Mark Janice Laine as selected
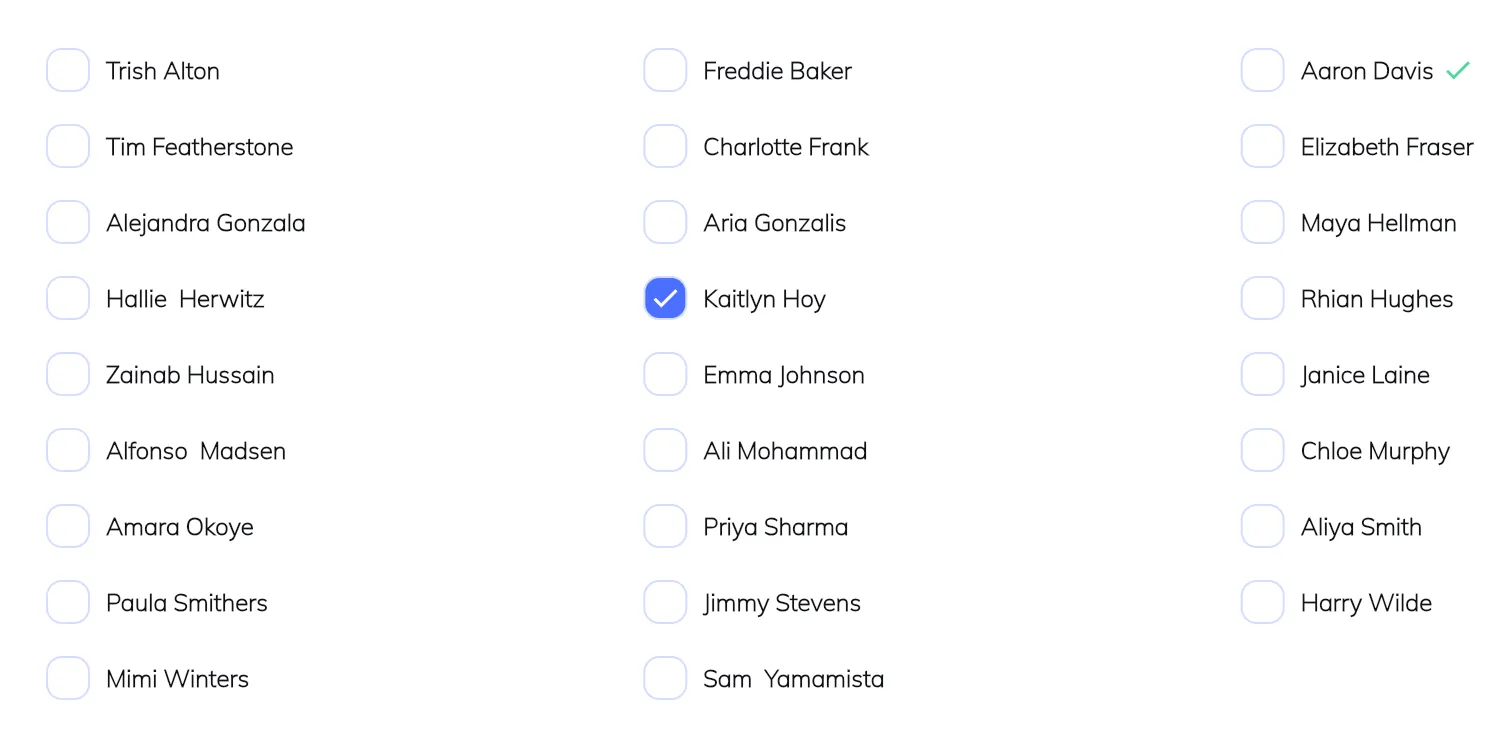The width and height of the screenshot is (1506, 730). [1262, 375]
